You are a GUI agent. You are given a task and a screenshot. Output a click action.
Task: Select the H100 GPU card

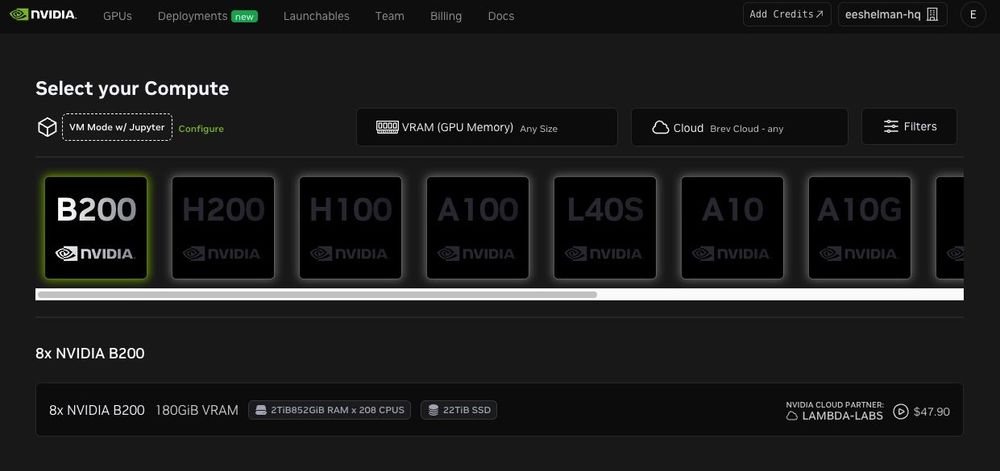point(351,228)
